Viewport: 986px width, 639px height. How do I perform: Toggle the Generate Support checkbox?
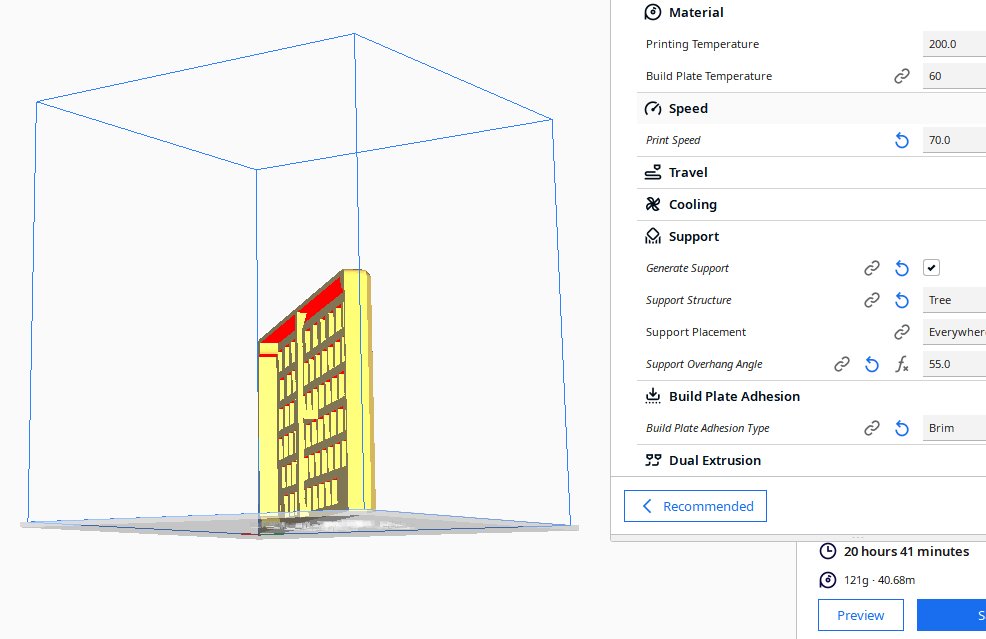point(931,268)
